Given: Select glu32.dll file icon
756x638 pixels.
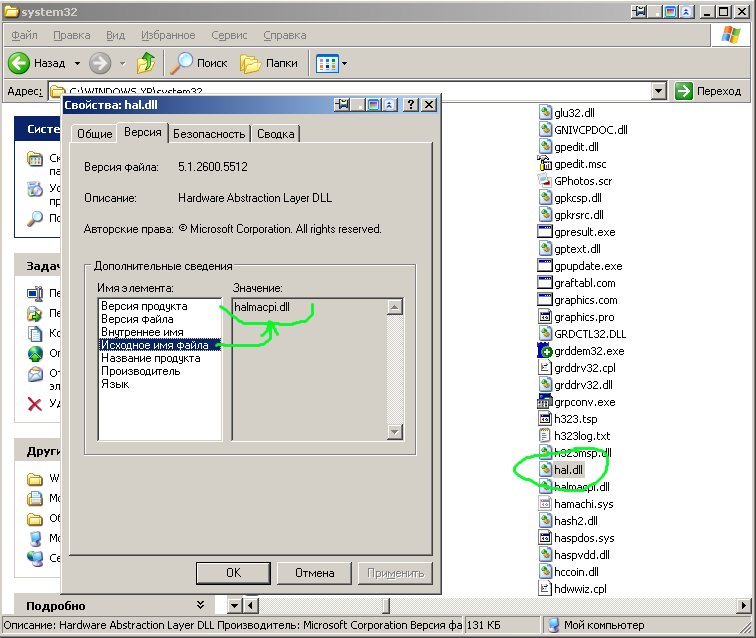Looking at the screenshot, I should tap(545, 112).
